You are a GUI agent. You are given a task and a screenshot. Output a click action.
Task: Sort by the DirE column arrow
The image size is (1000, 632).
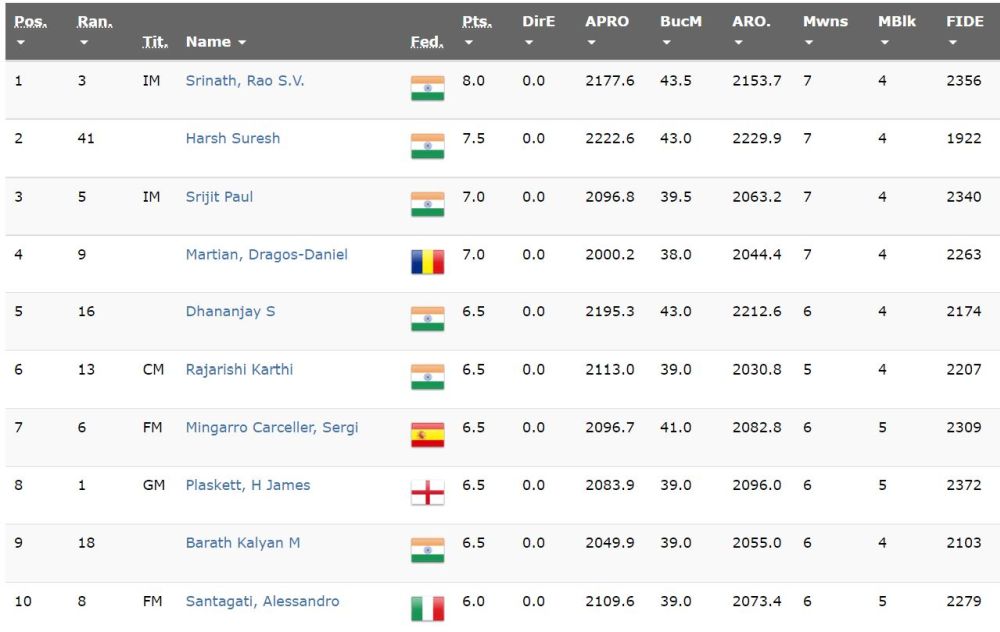coord(528,43)
